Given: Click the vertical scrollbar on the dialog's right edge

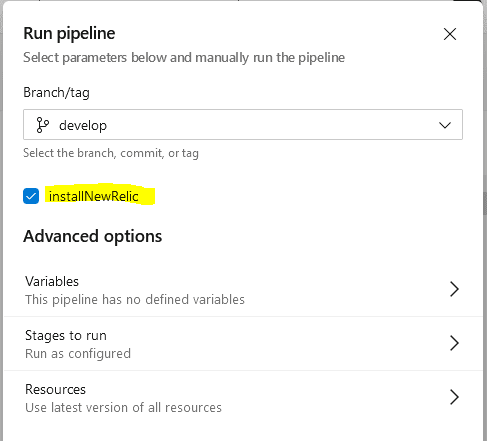Looking at the screenshot, I should (x=485, y=203).
